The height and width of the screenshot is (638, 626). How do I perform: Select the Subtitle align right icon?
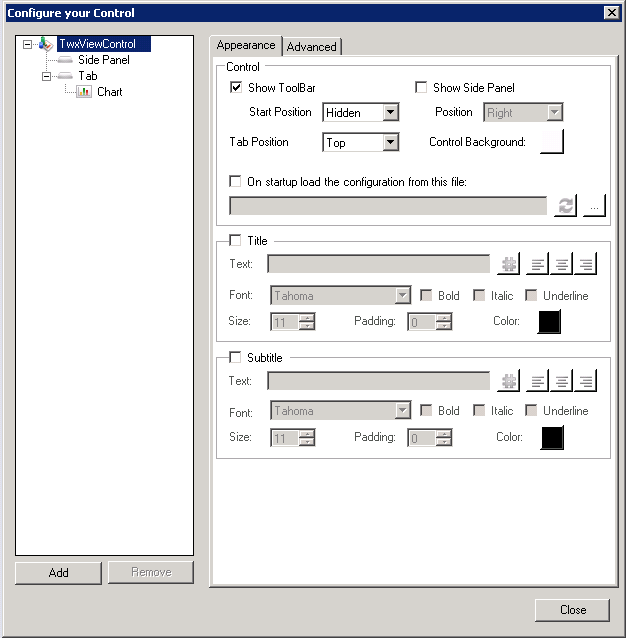[586, 381]
